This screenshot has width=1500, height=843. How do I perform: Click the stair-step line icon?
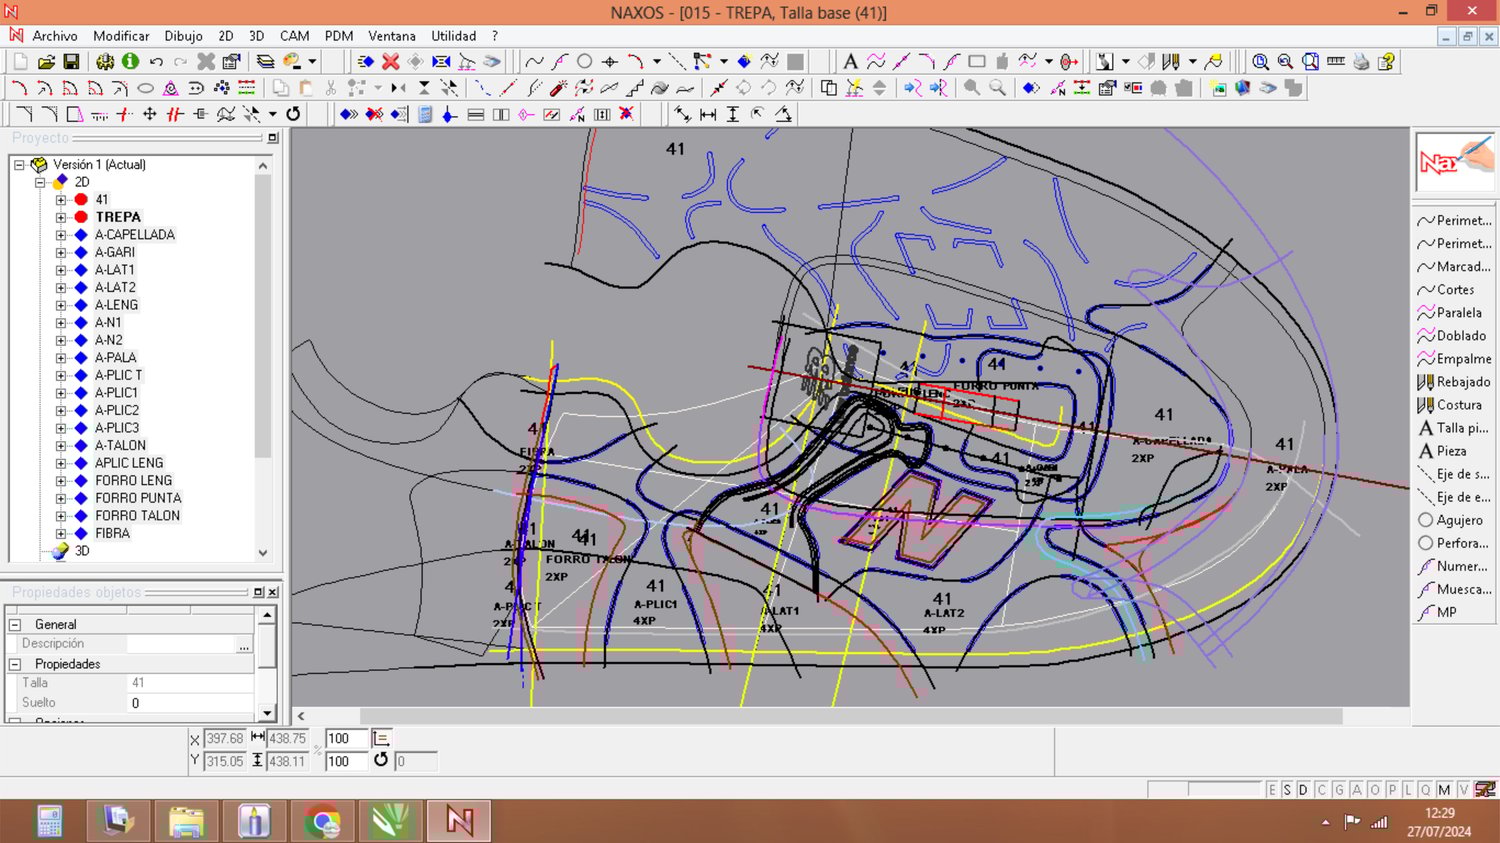point(634,88)
